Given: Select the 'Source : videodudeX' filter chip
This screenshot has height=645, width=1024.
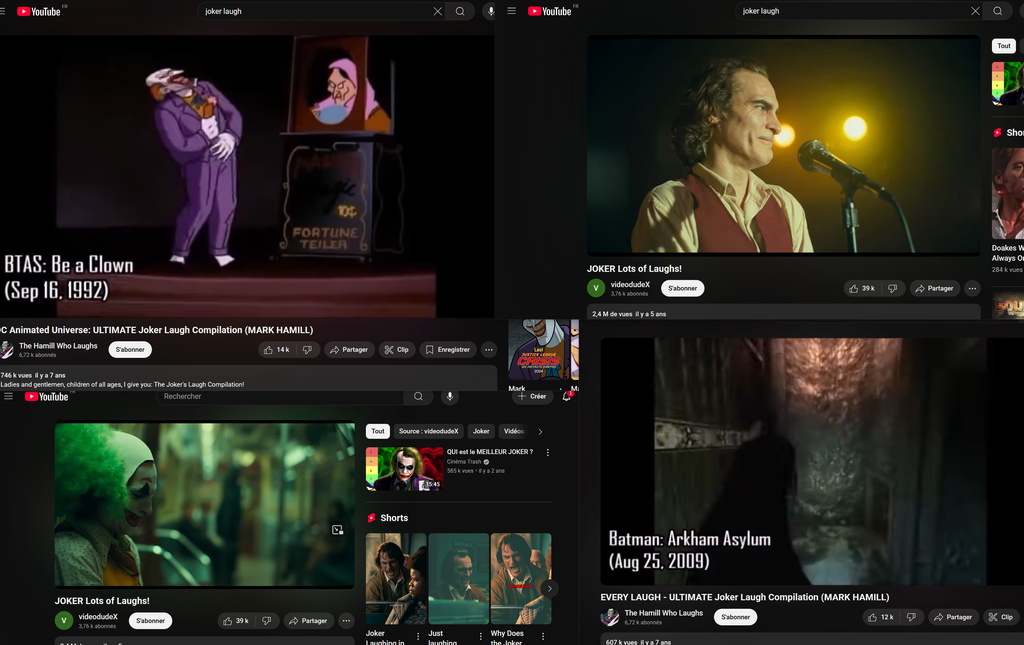Looking at the screenshot, I should coord(428,431).
